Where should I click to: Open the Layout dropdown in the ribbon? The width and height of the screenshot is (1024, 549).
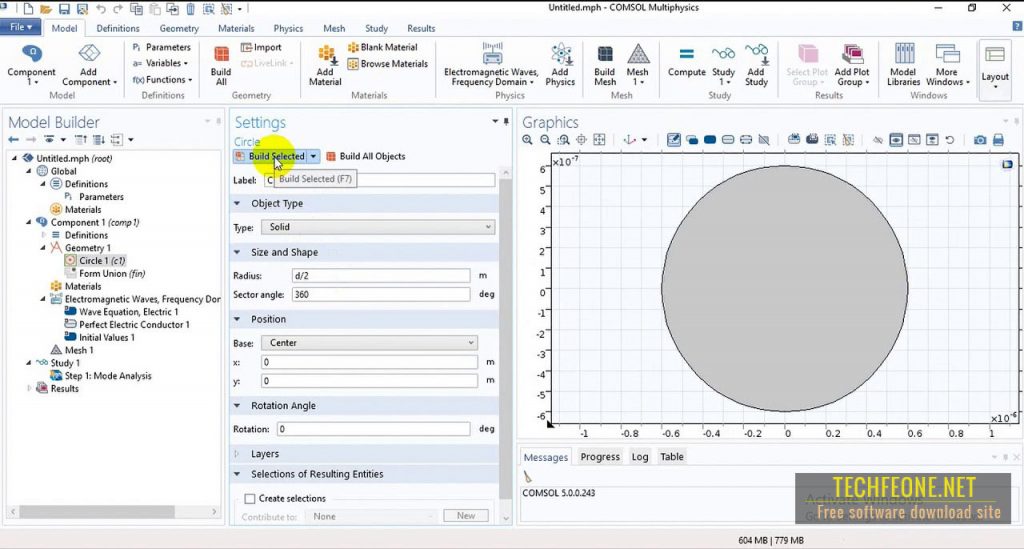tap(995, 69)
